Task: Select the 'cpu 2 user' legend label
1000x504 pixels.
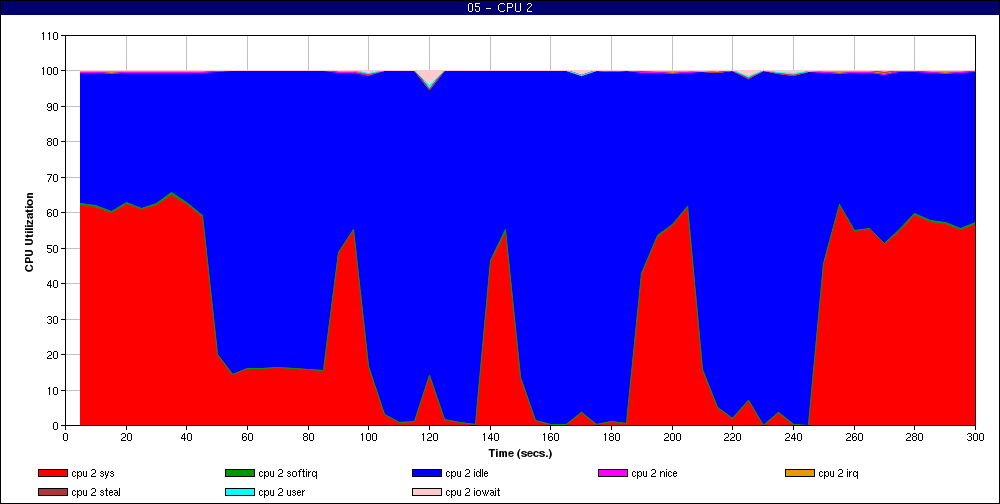Action: tap(281, 493)
